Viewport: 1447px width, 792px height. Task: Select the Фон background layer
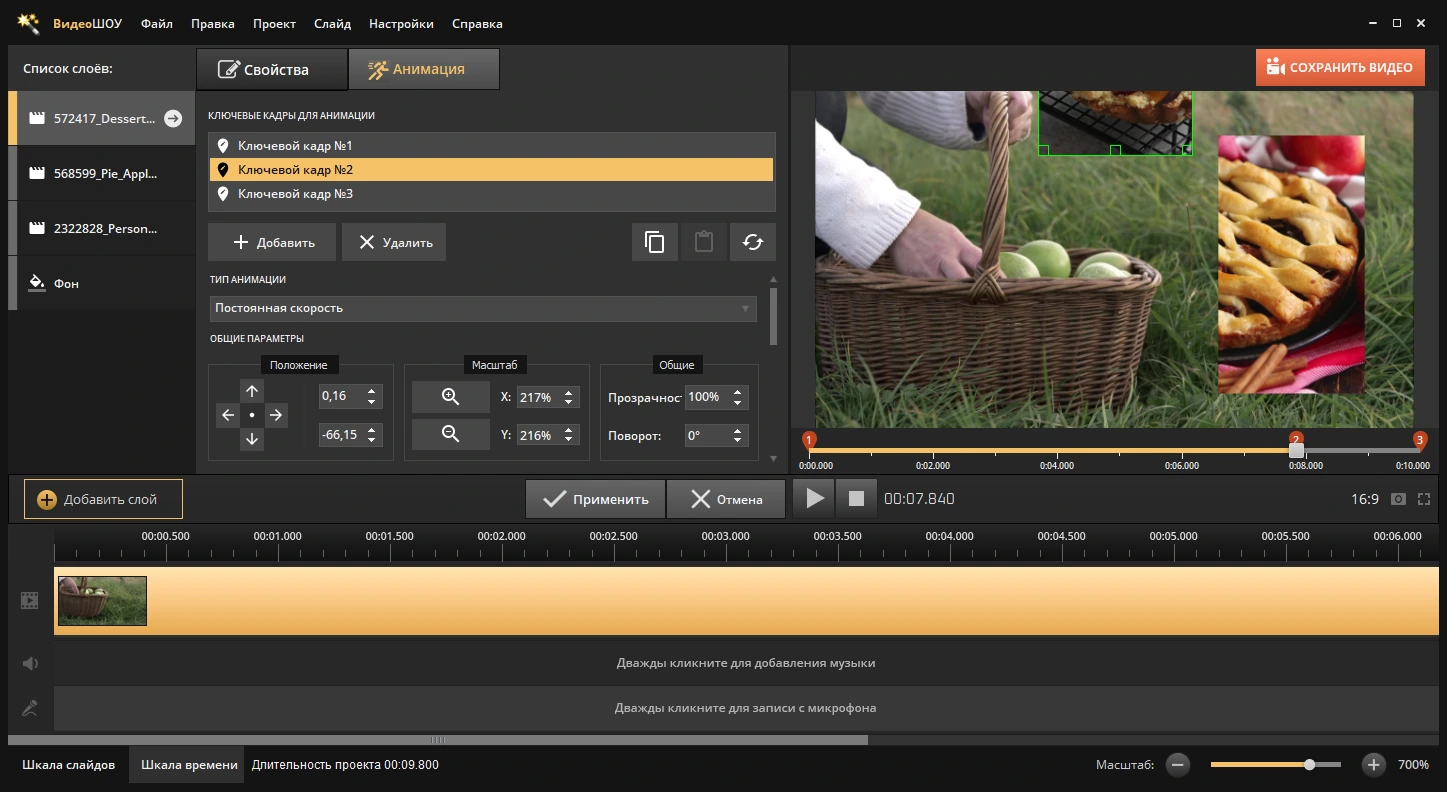102,283
